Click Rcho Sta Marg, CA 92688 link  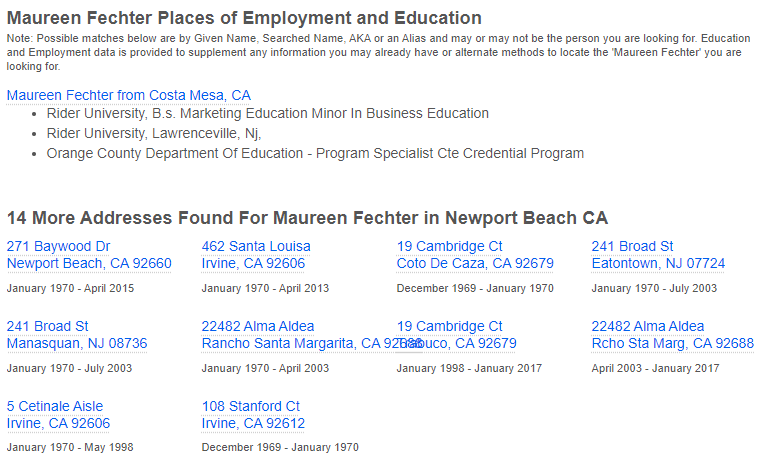click(673, 343)
